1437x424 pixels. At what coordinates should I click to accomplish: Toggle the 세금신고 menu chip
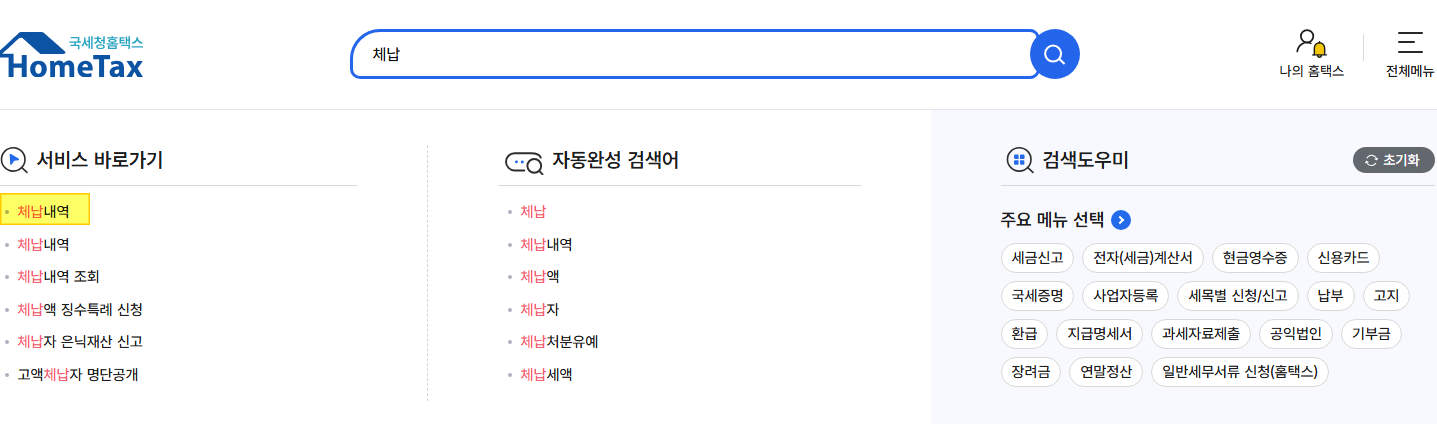[x=1037, y=258]
